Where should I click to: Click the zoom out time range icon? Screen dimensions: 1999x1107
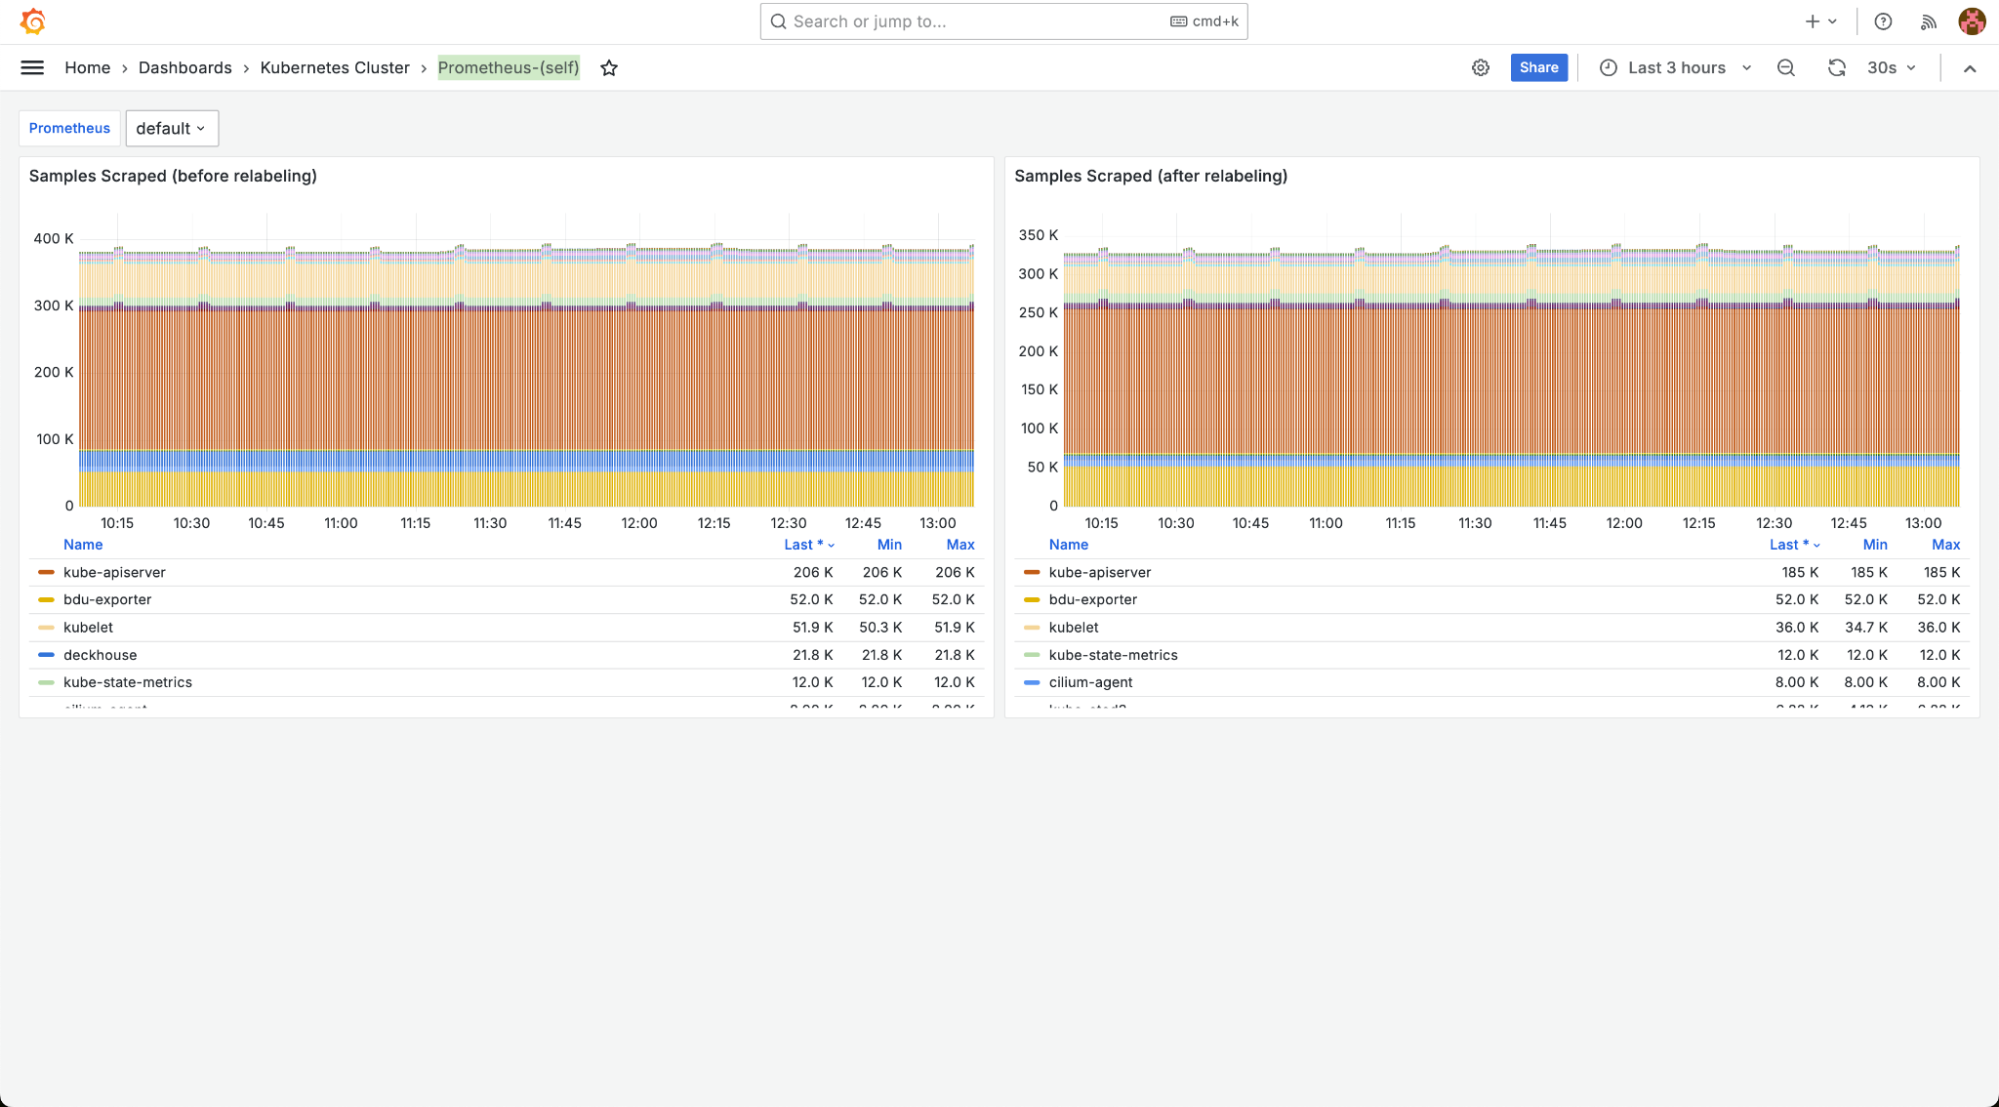coord(1786,68)
